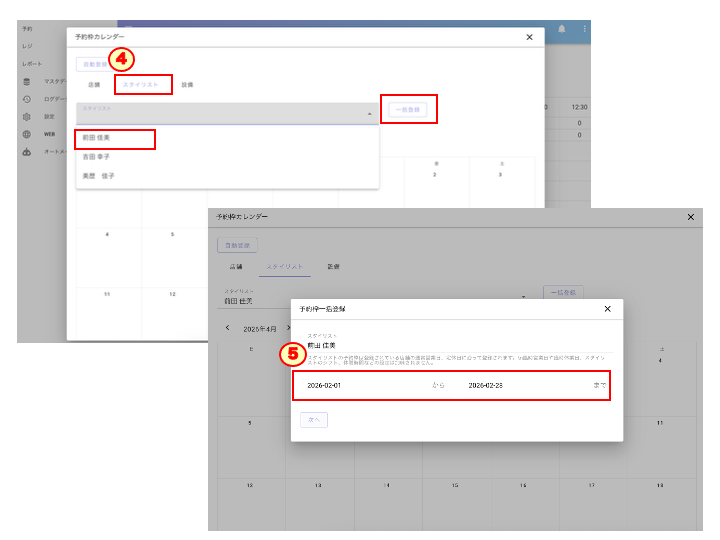Go to previous month in calendar

227,327
